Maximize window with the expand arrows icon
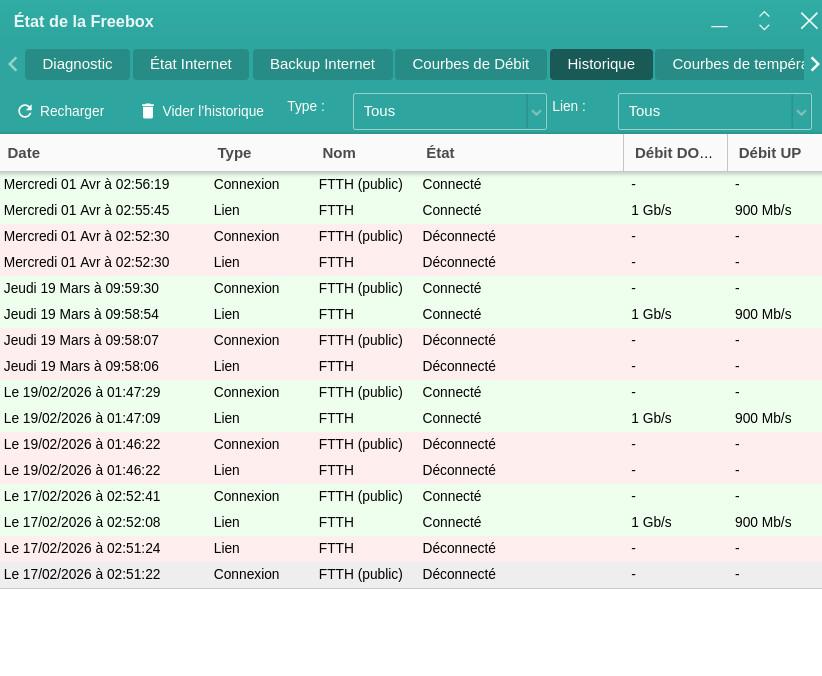The width and height of the screenshot is (822, 676). click(x=764, y=21)
